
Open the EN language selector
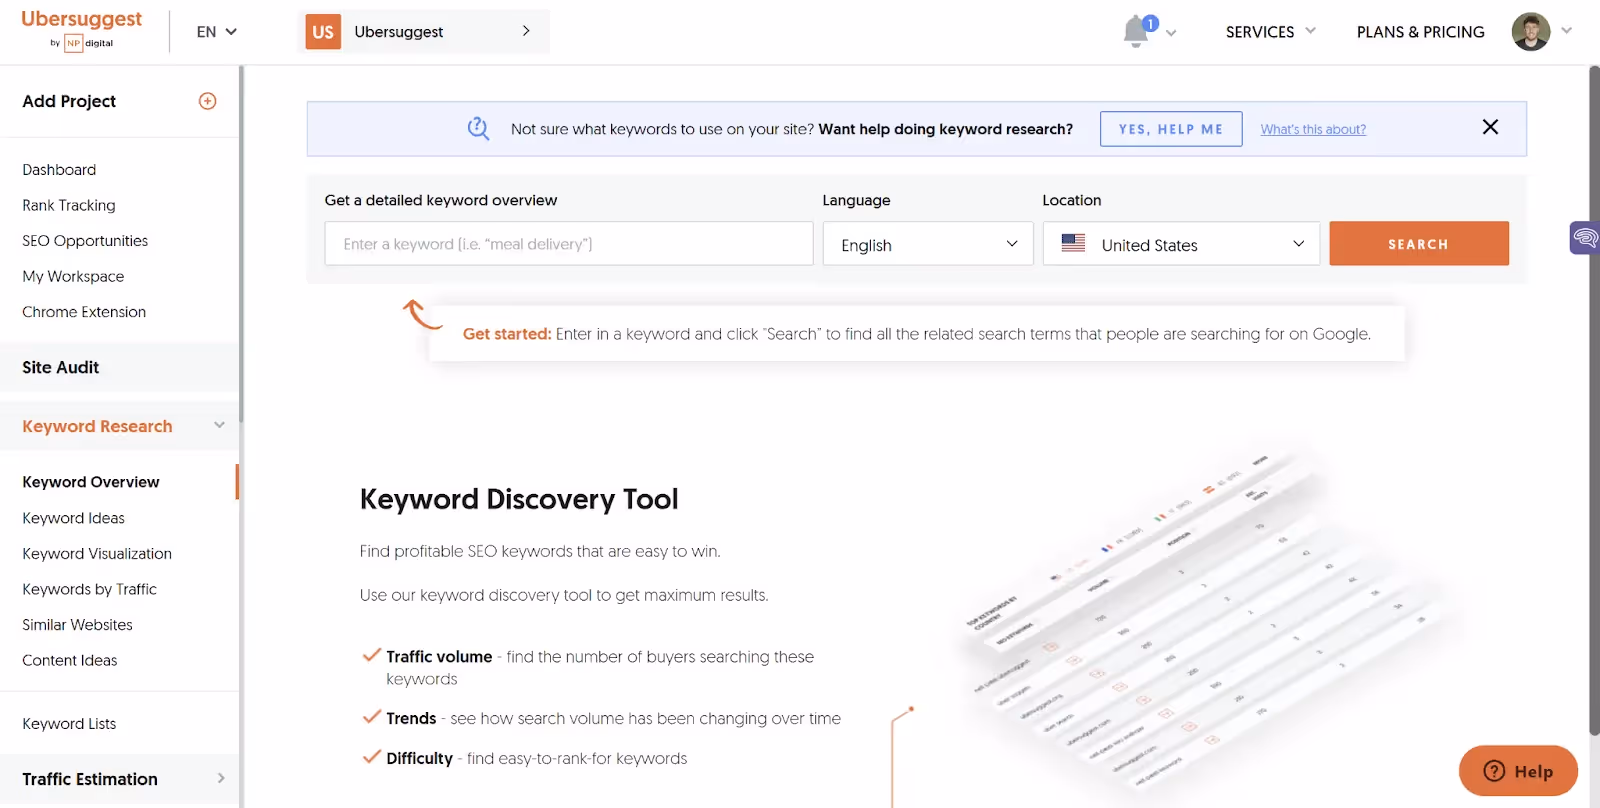[x=216, y=32]
